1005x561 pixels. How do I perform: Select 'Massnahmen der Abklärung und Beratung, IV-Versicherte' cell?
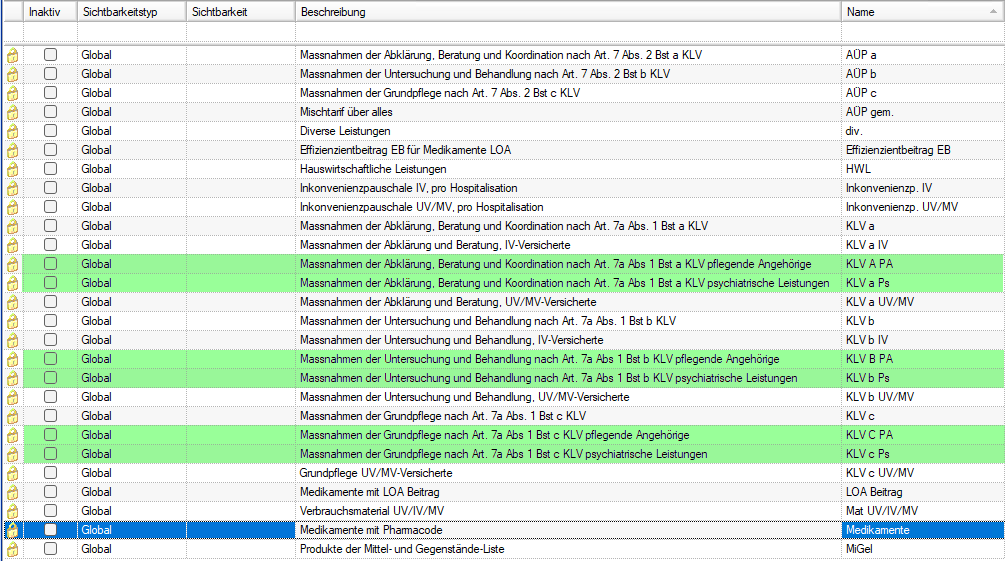[x=568, y=245]
